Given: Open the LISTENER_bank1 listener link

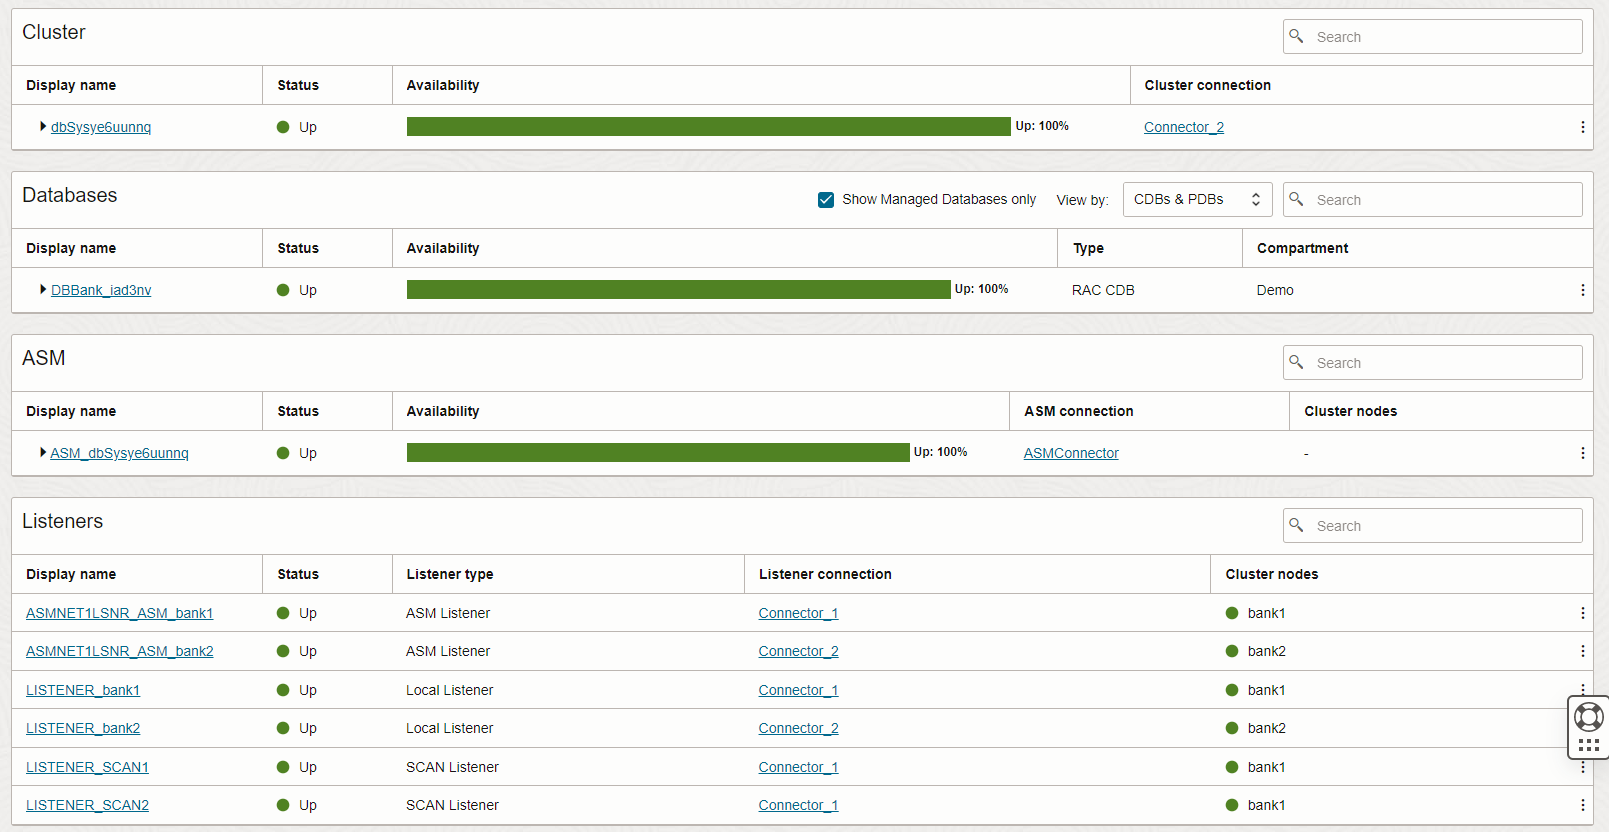Looking at the screenshot, I should (83, 690).
